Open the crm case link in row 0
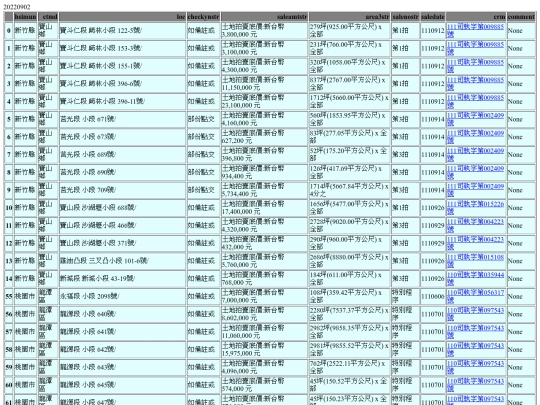Viewport: 540px width, 405px height. pyautogui.click(x=475, y=30)
